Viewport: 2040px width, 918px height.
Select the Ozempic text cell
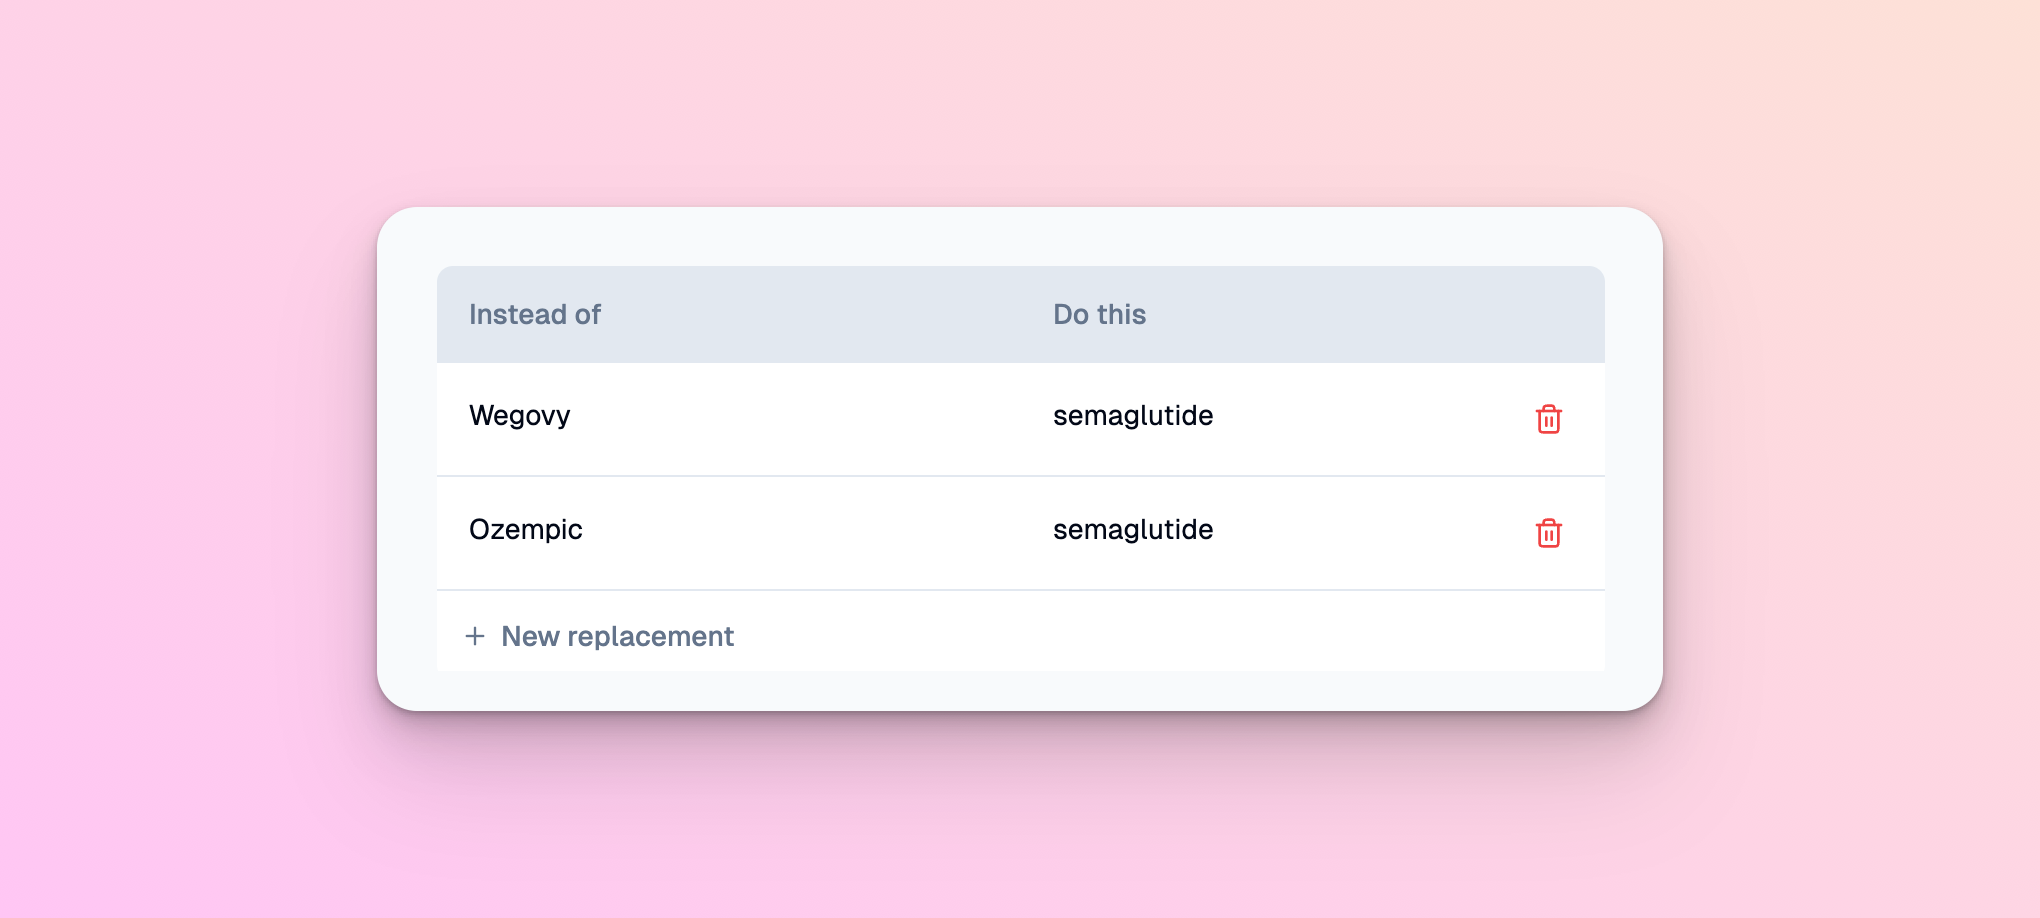pos(526,529)
